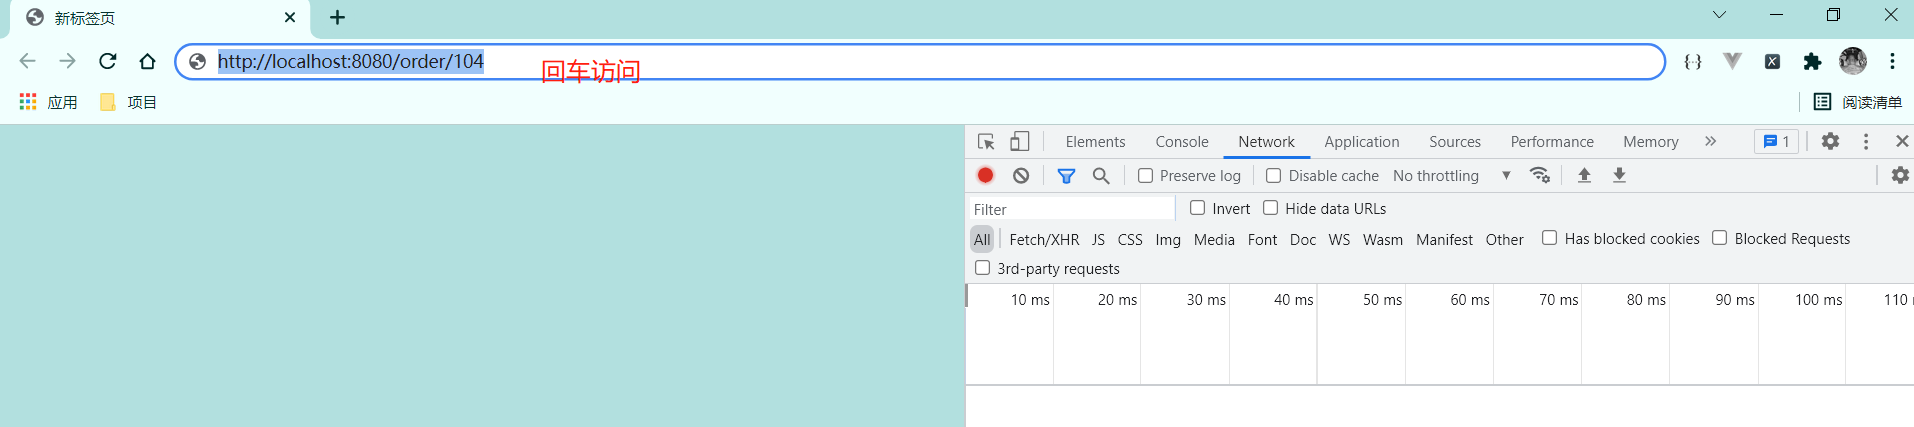Enable Preserve log checkbox
Viewport: 1914px width, 427px height.
pyautogui.click(x=1146, y=176)
